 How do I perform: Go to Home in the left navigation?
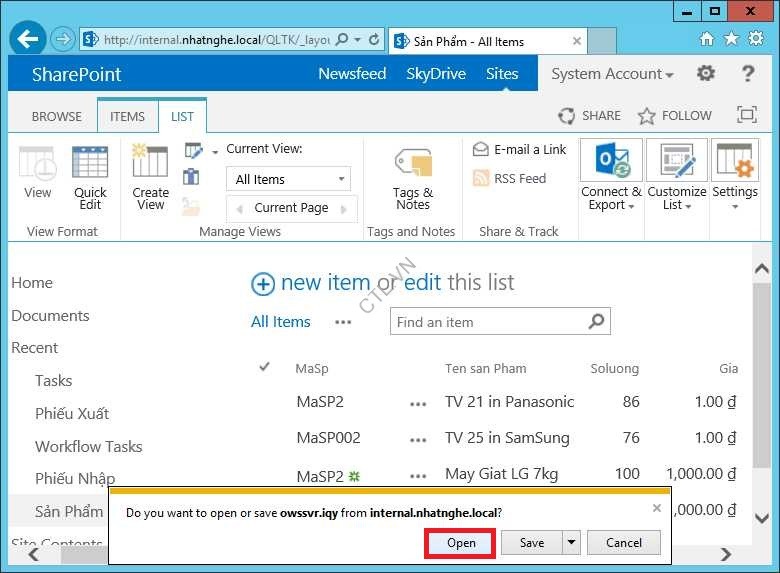32,283
